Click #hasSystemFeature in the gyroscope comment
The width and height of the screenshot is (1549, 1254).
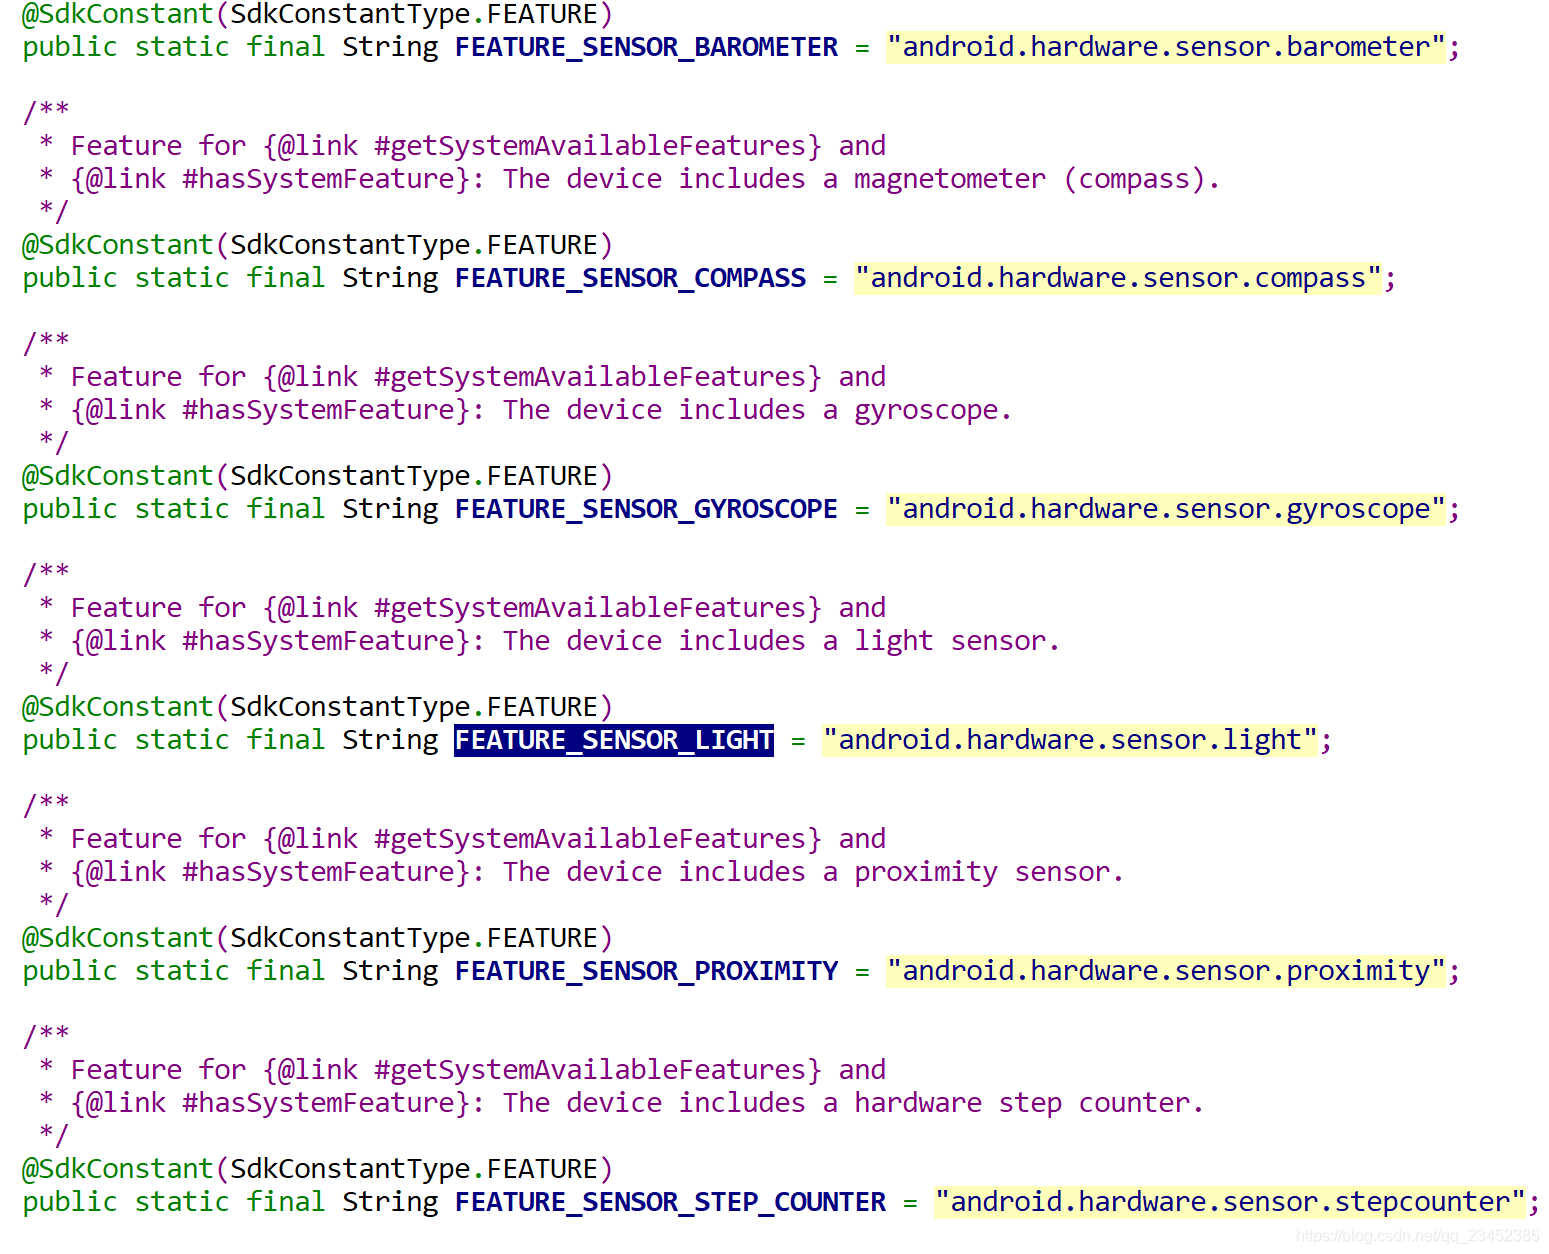point(318,410)
